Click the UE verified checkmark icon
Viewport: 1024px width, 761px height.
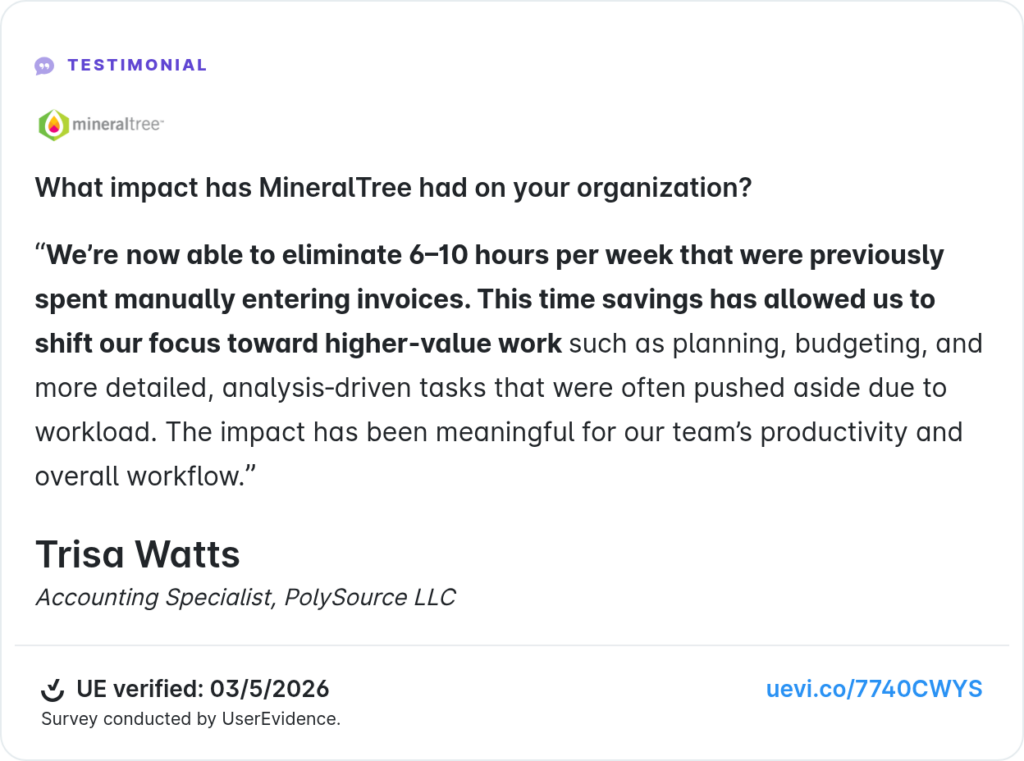coord(52,689)
